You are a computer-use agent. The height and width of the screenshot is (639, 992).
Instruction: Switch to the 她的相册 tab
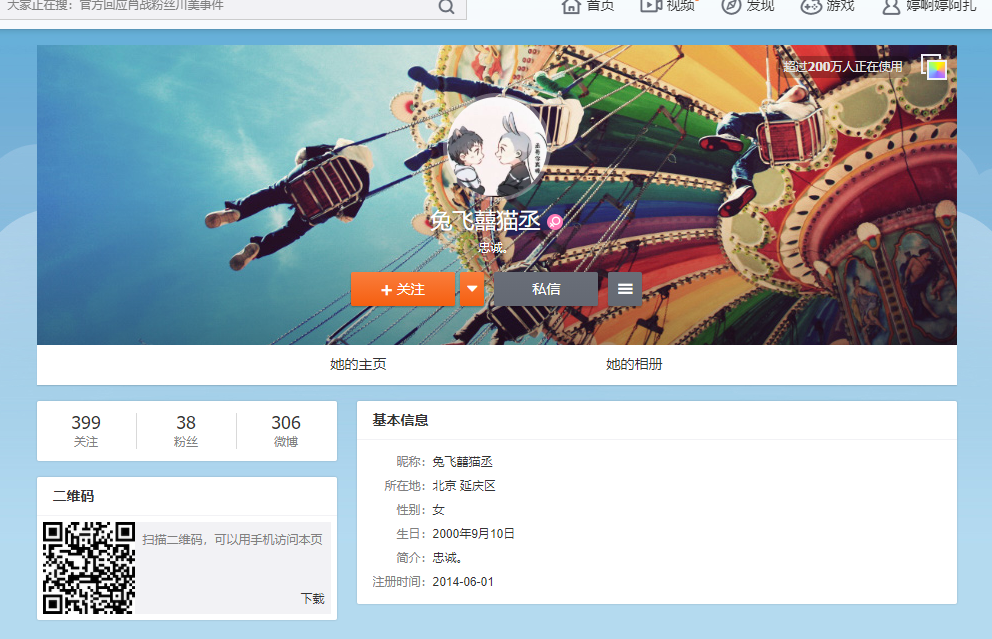pos(634,364)
